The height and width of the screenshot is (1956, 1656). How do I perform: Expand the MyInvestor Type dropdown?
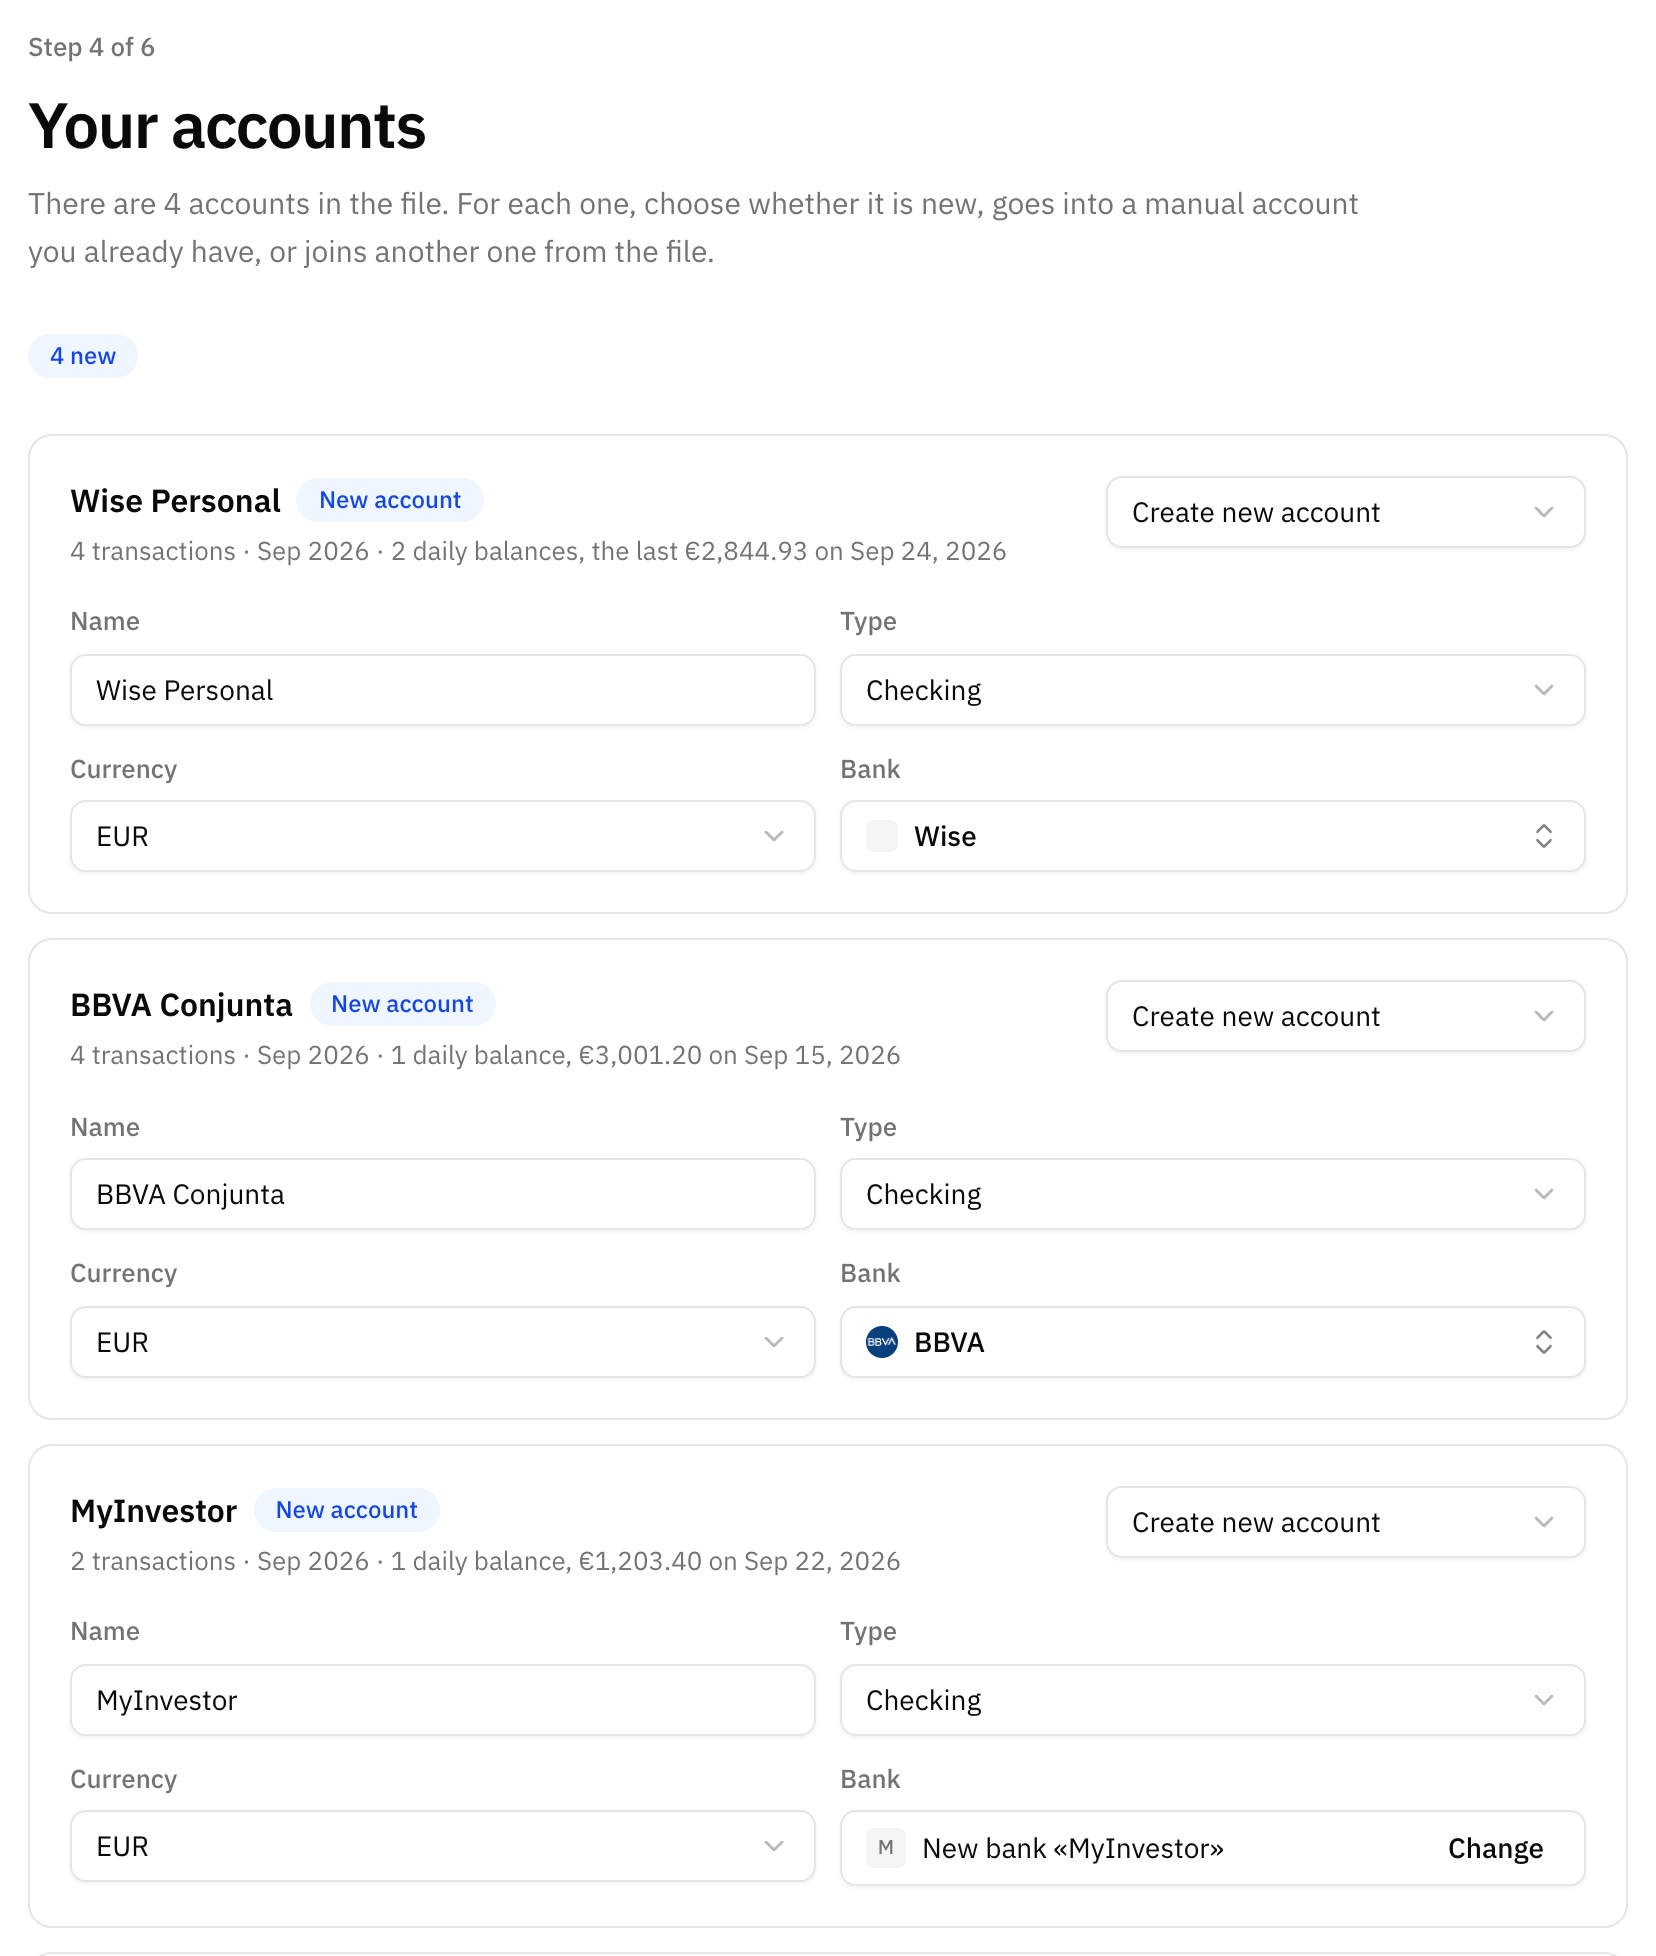[1212, 1700]
